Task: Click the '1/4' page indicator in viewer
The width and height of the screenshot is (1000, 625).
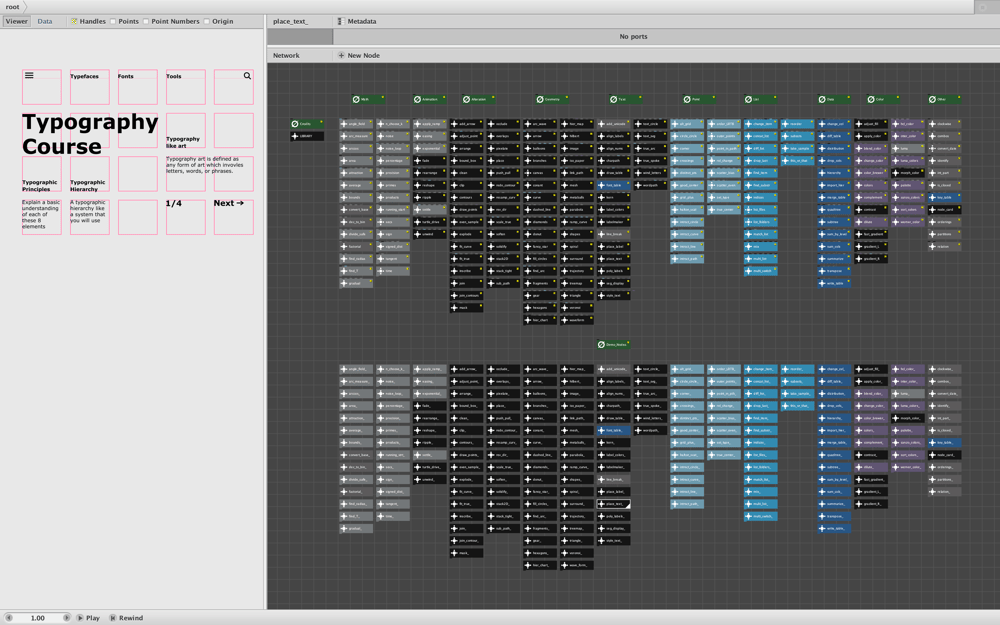Action: [x=173, y=203]
